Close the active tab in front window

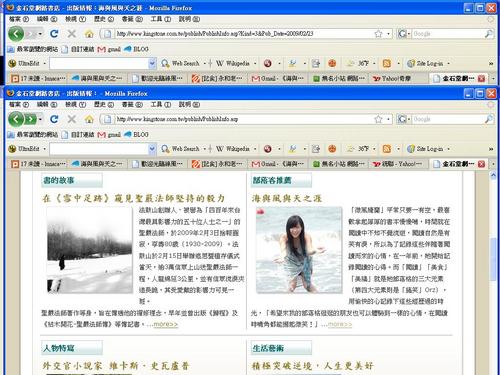point(481,164)
